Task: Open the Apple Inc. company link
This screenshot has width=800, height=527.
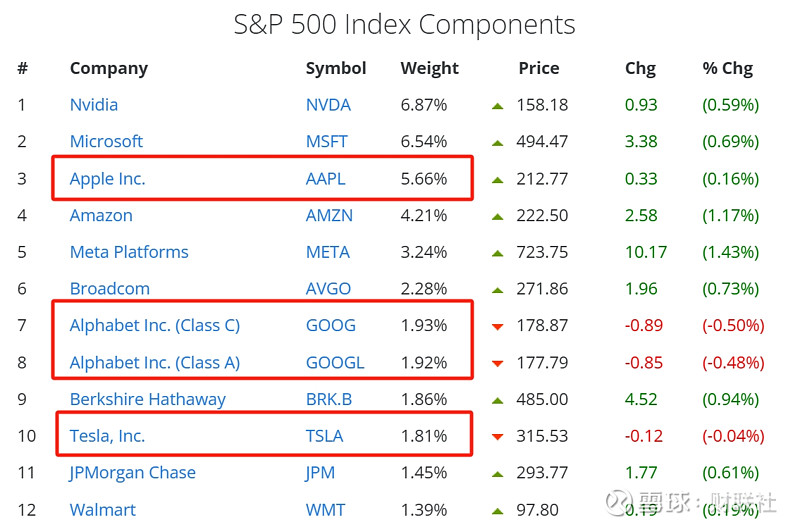Action: click(x=107, y=178)
